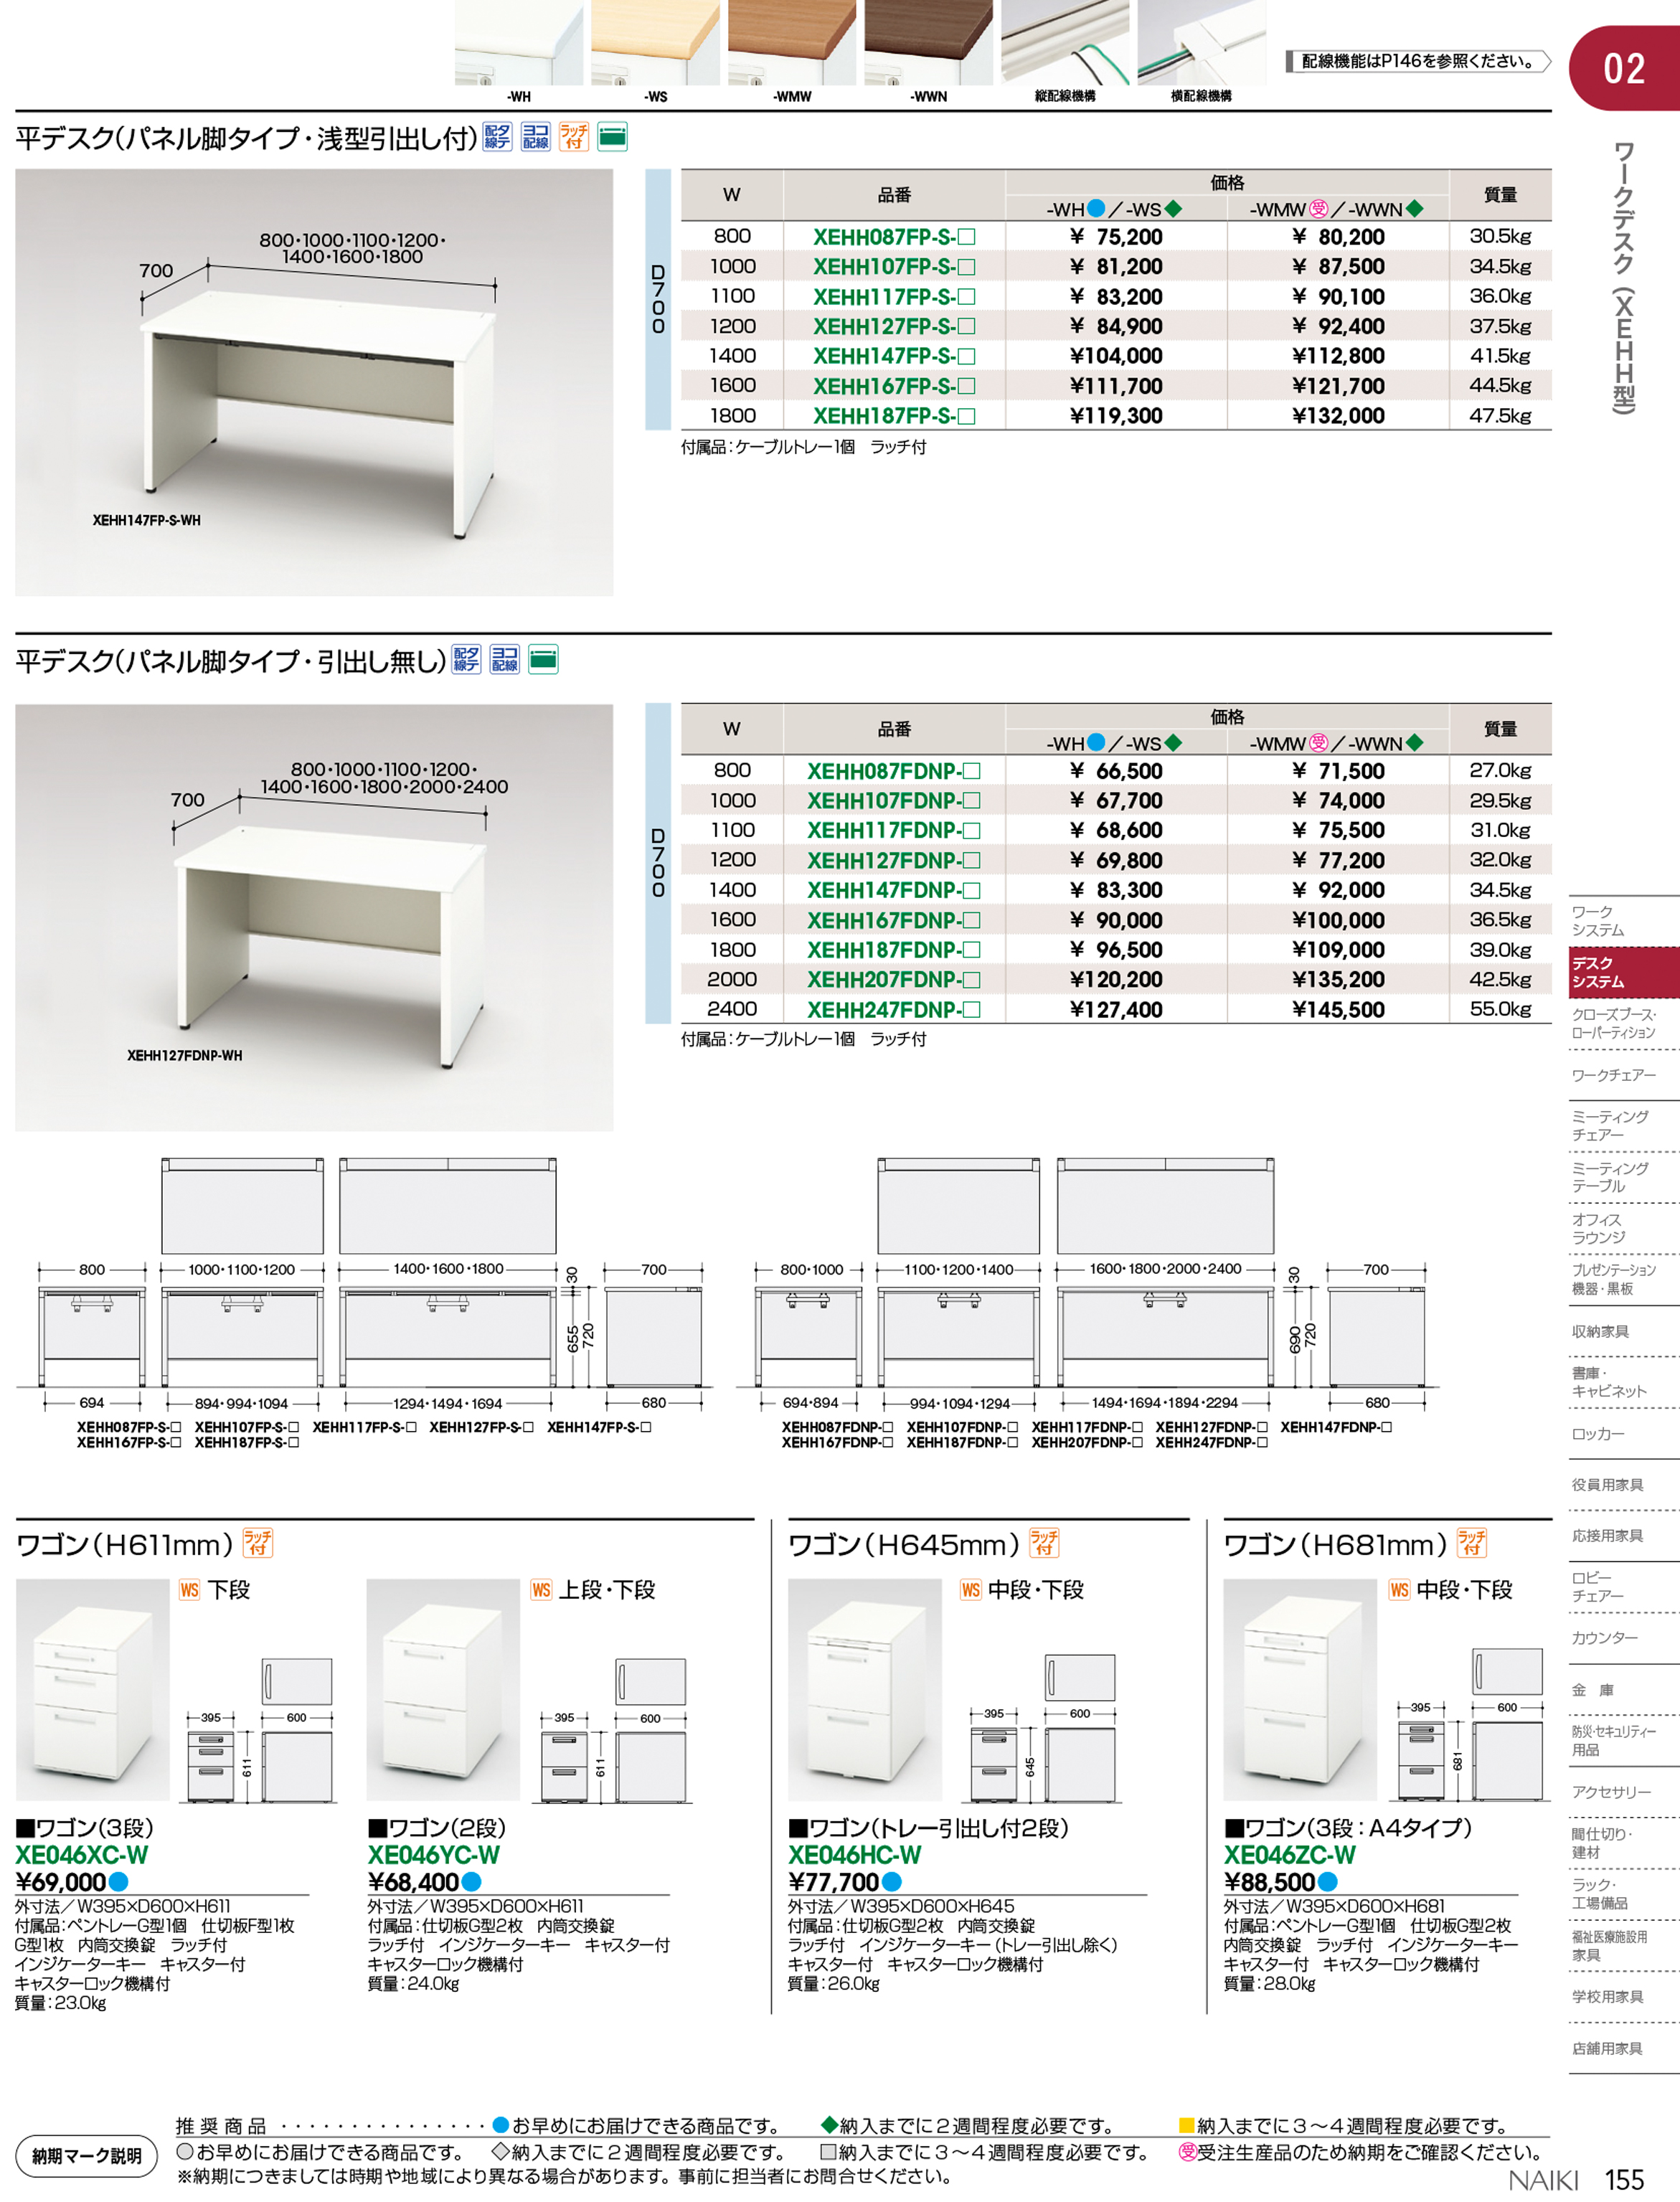
Task: Click the 配線タテ icon in first desk heading
Action: tap(497, 137)
